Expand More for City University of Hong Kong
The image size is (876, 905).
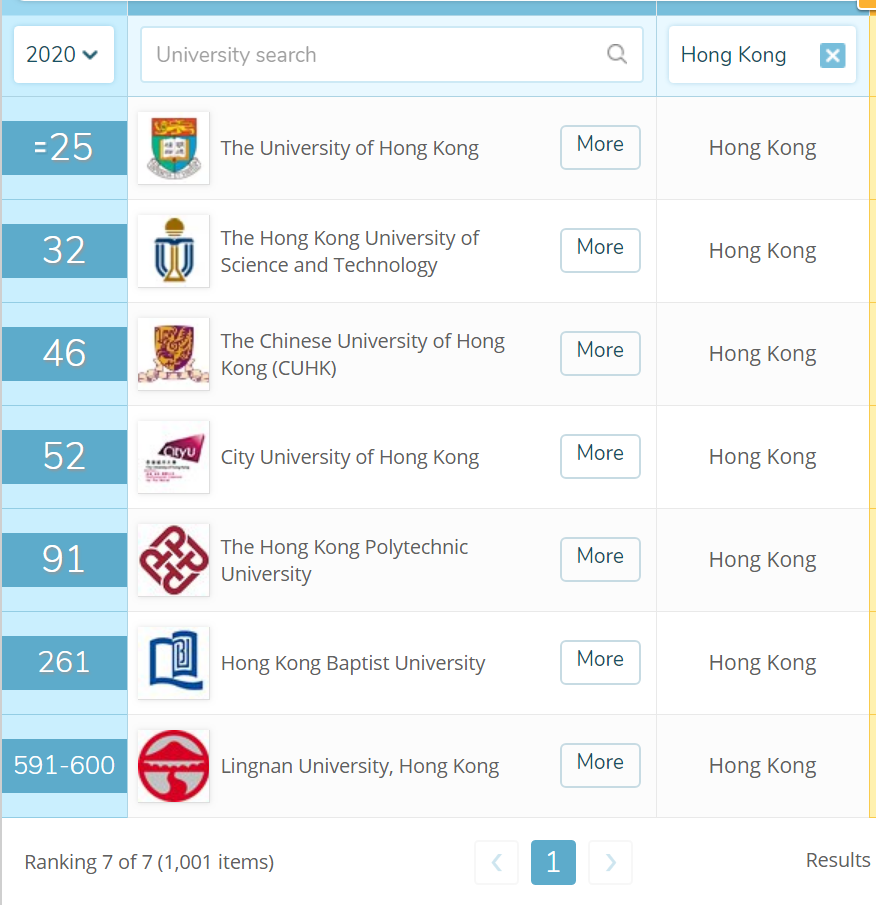point(600,454)
